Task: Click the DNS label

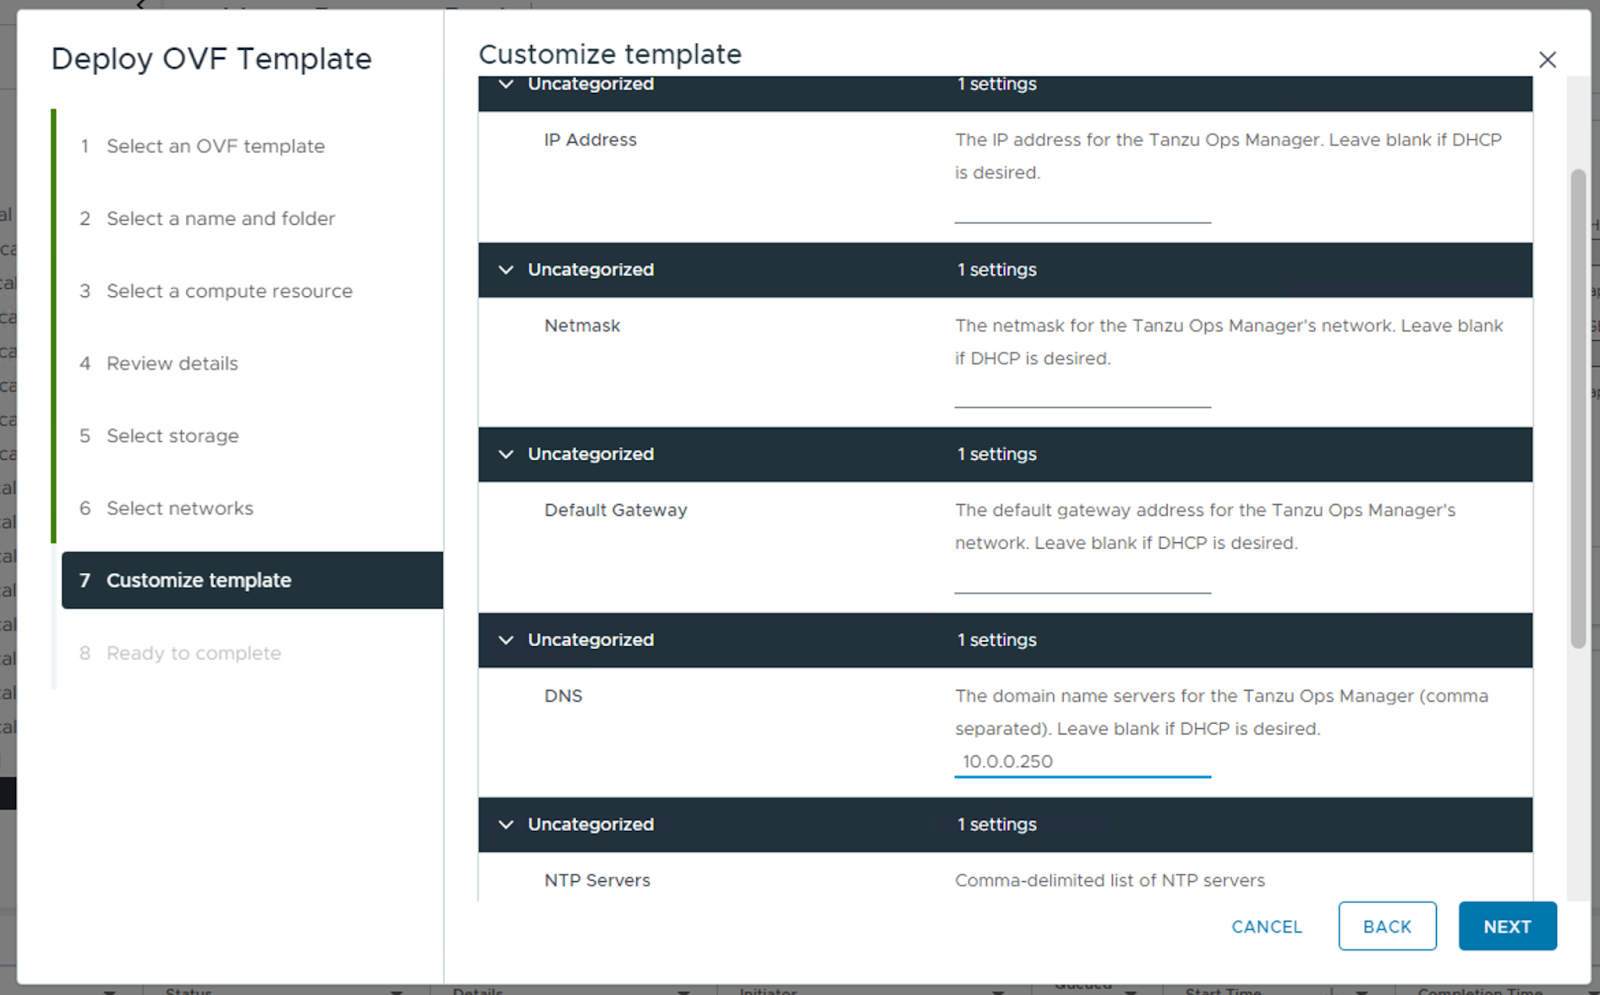Action: tap(563, 696)
